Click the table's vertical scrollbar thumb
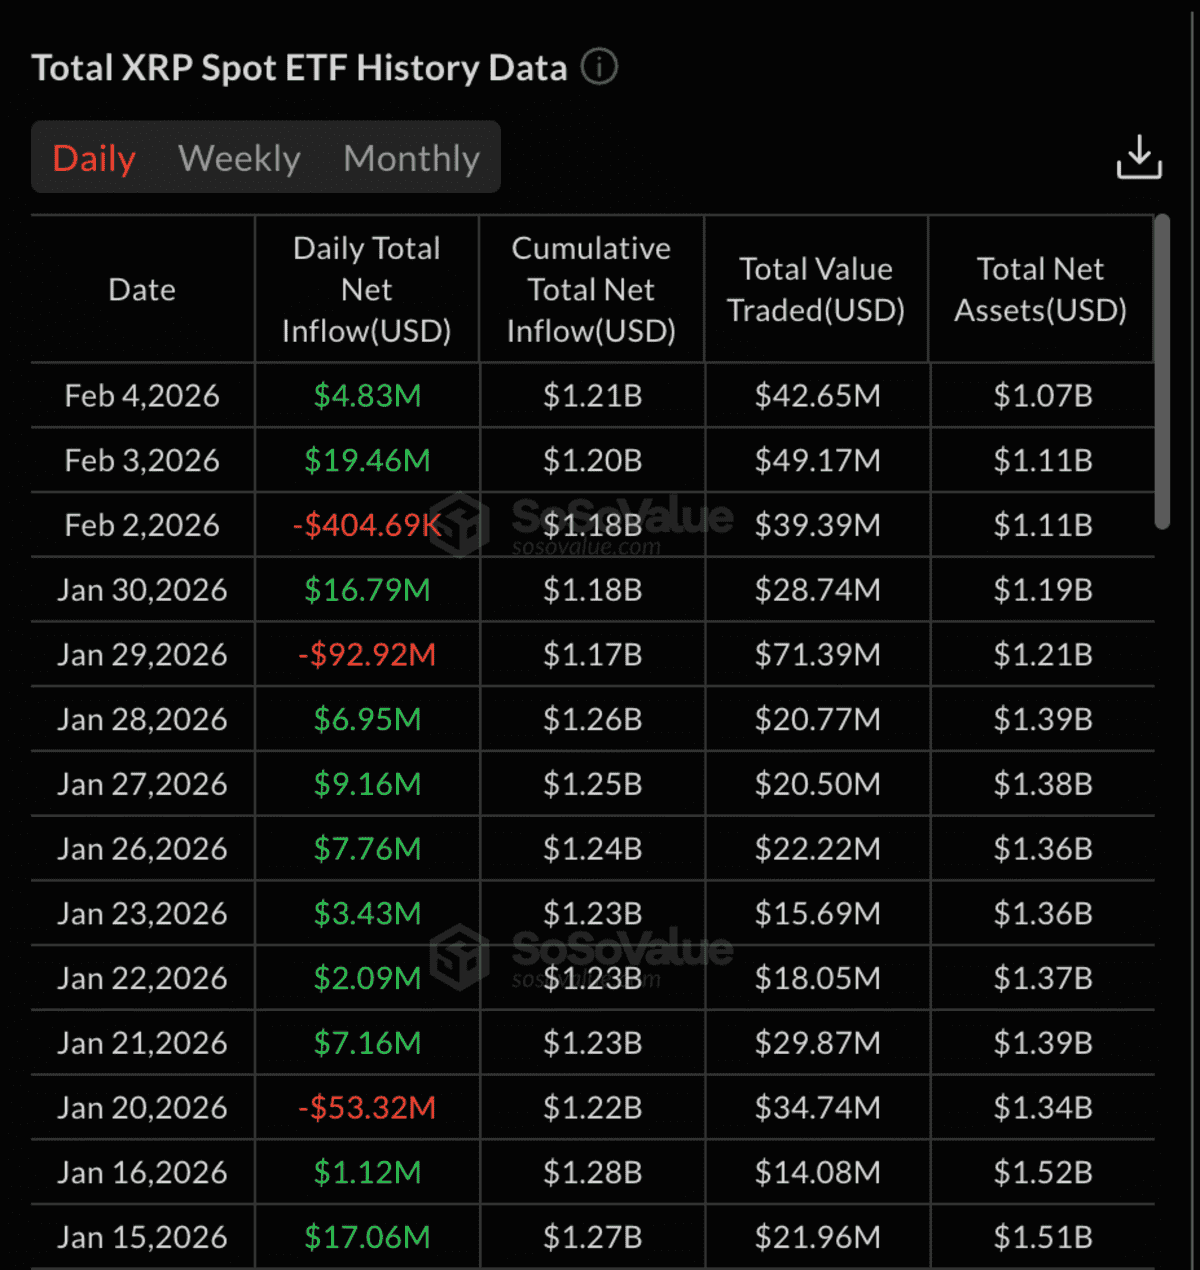 point(1161,371)
